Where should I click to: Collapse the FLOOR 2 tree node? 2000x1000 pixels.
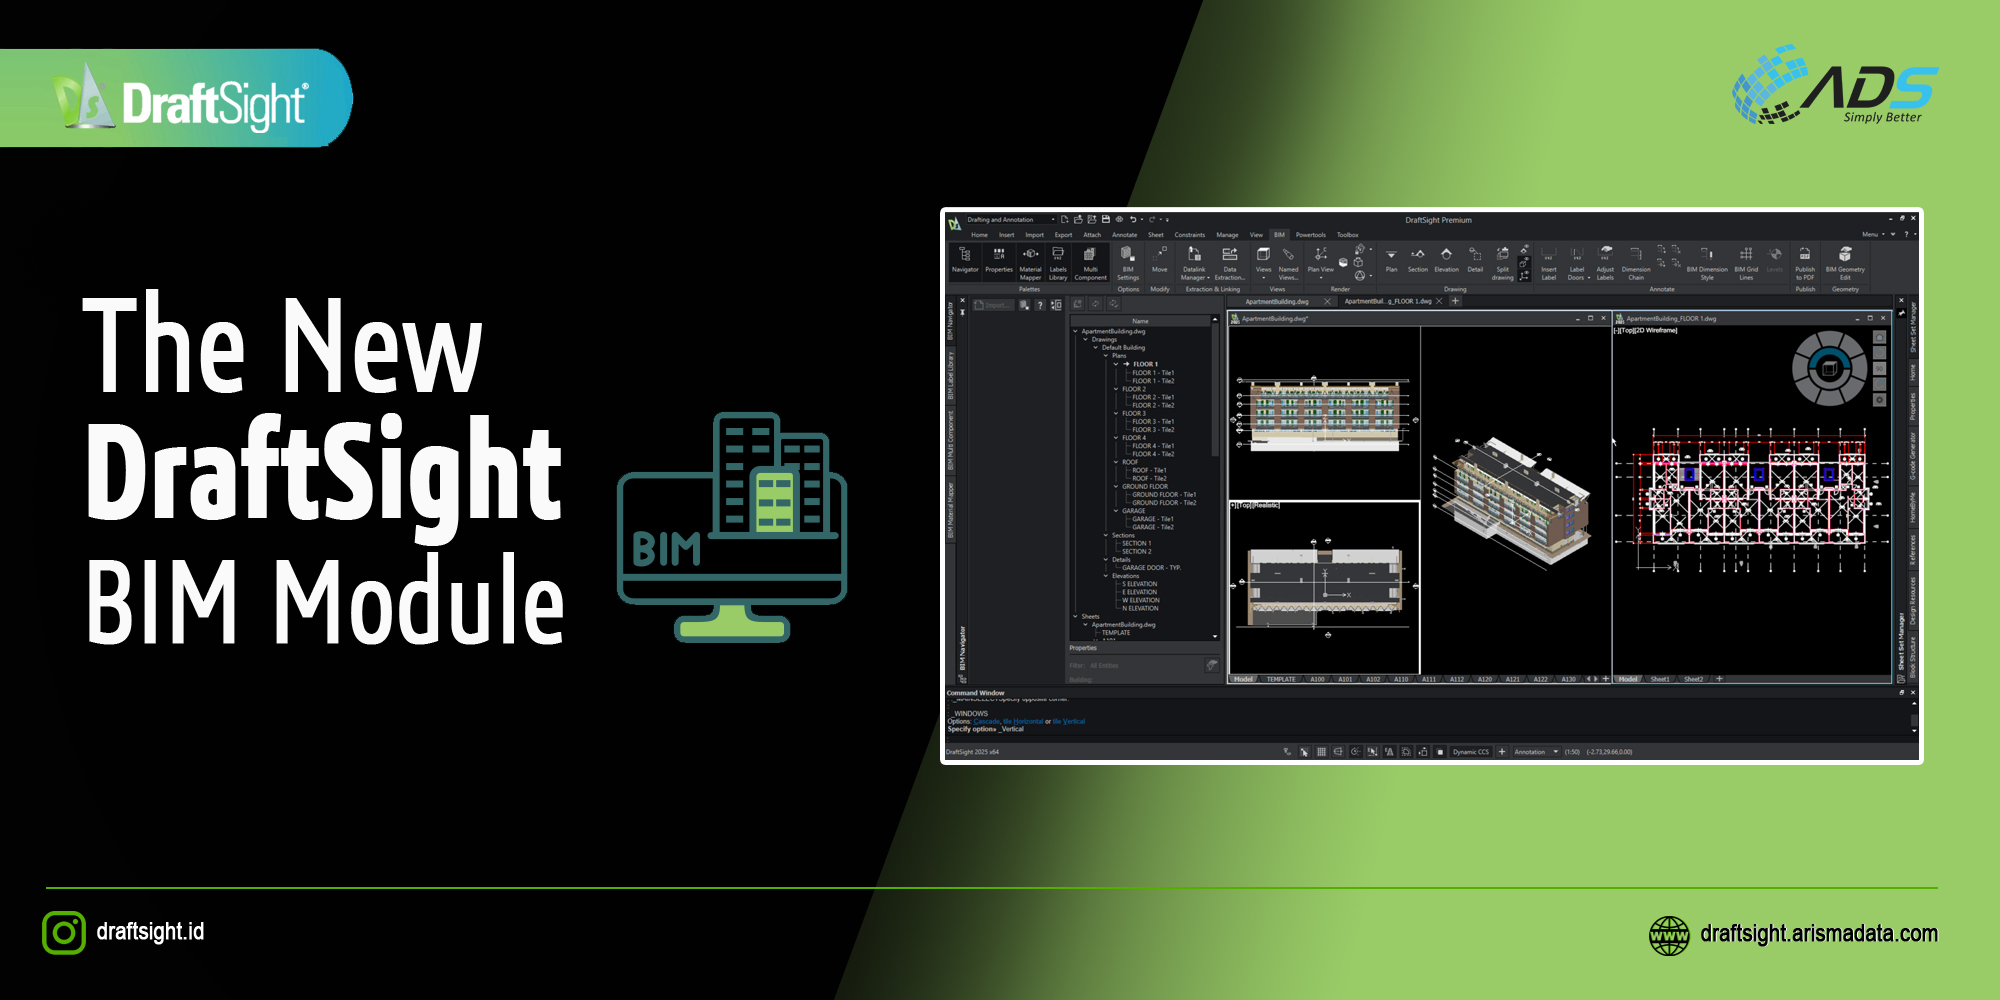click(x=1116, y=389)
